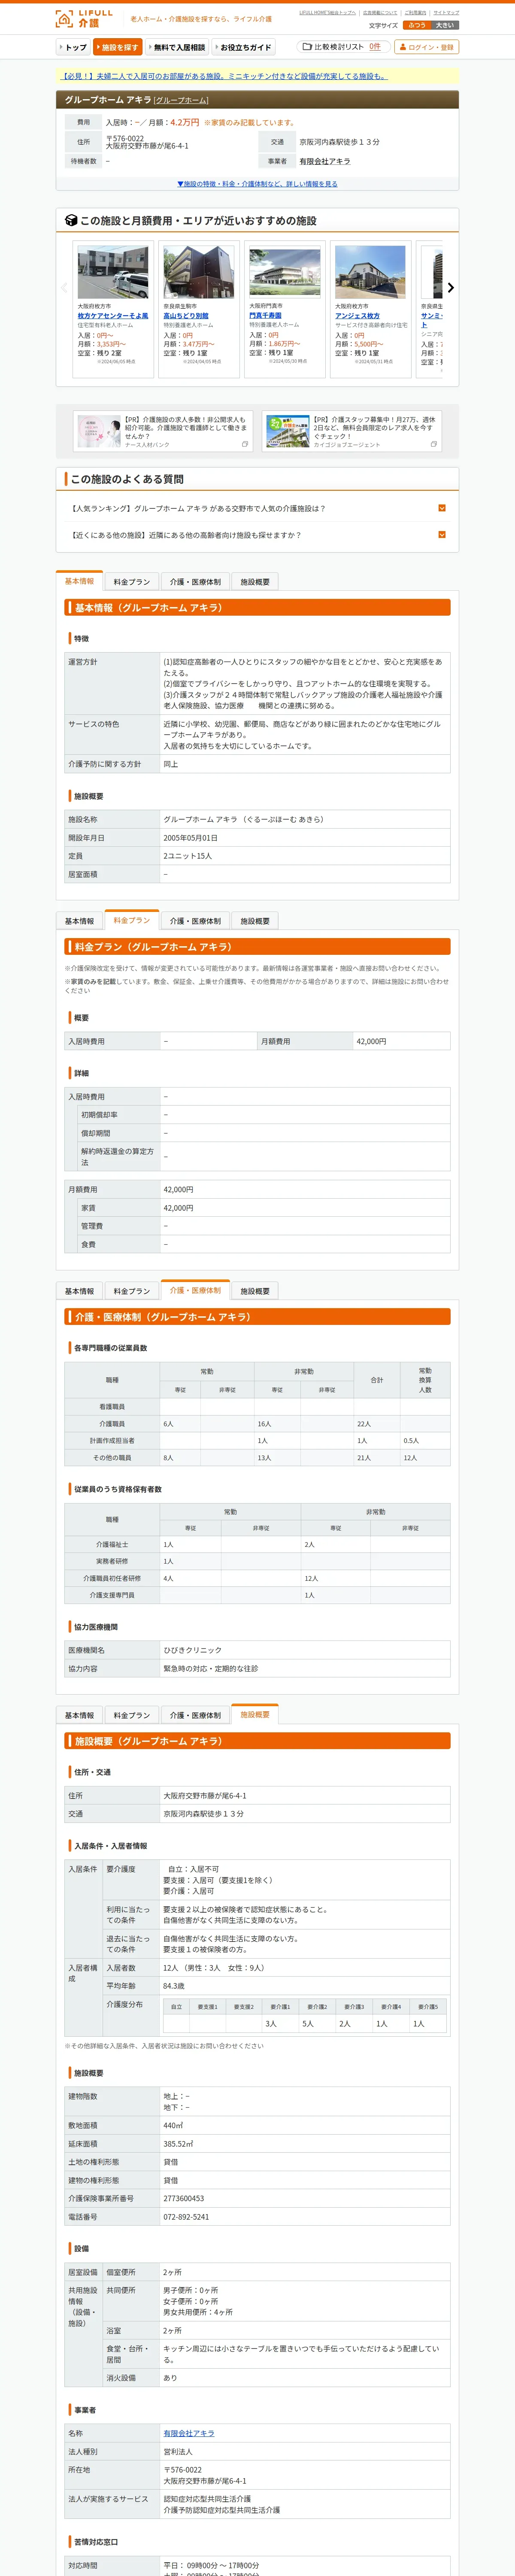
Task: Open LIFULL HOME'S総合トップへ link
Action: pyautogui.click(x=327, y=13)
